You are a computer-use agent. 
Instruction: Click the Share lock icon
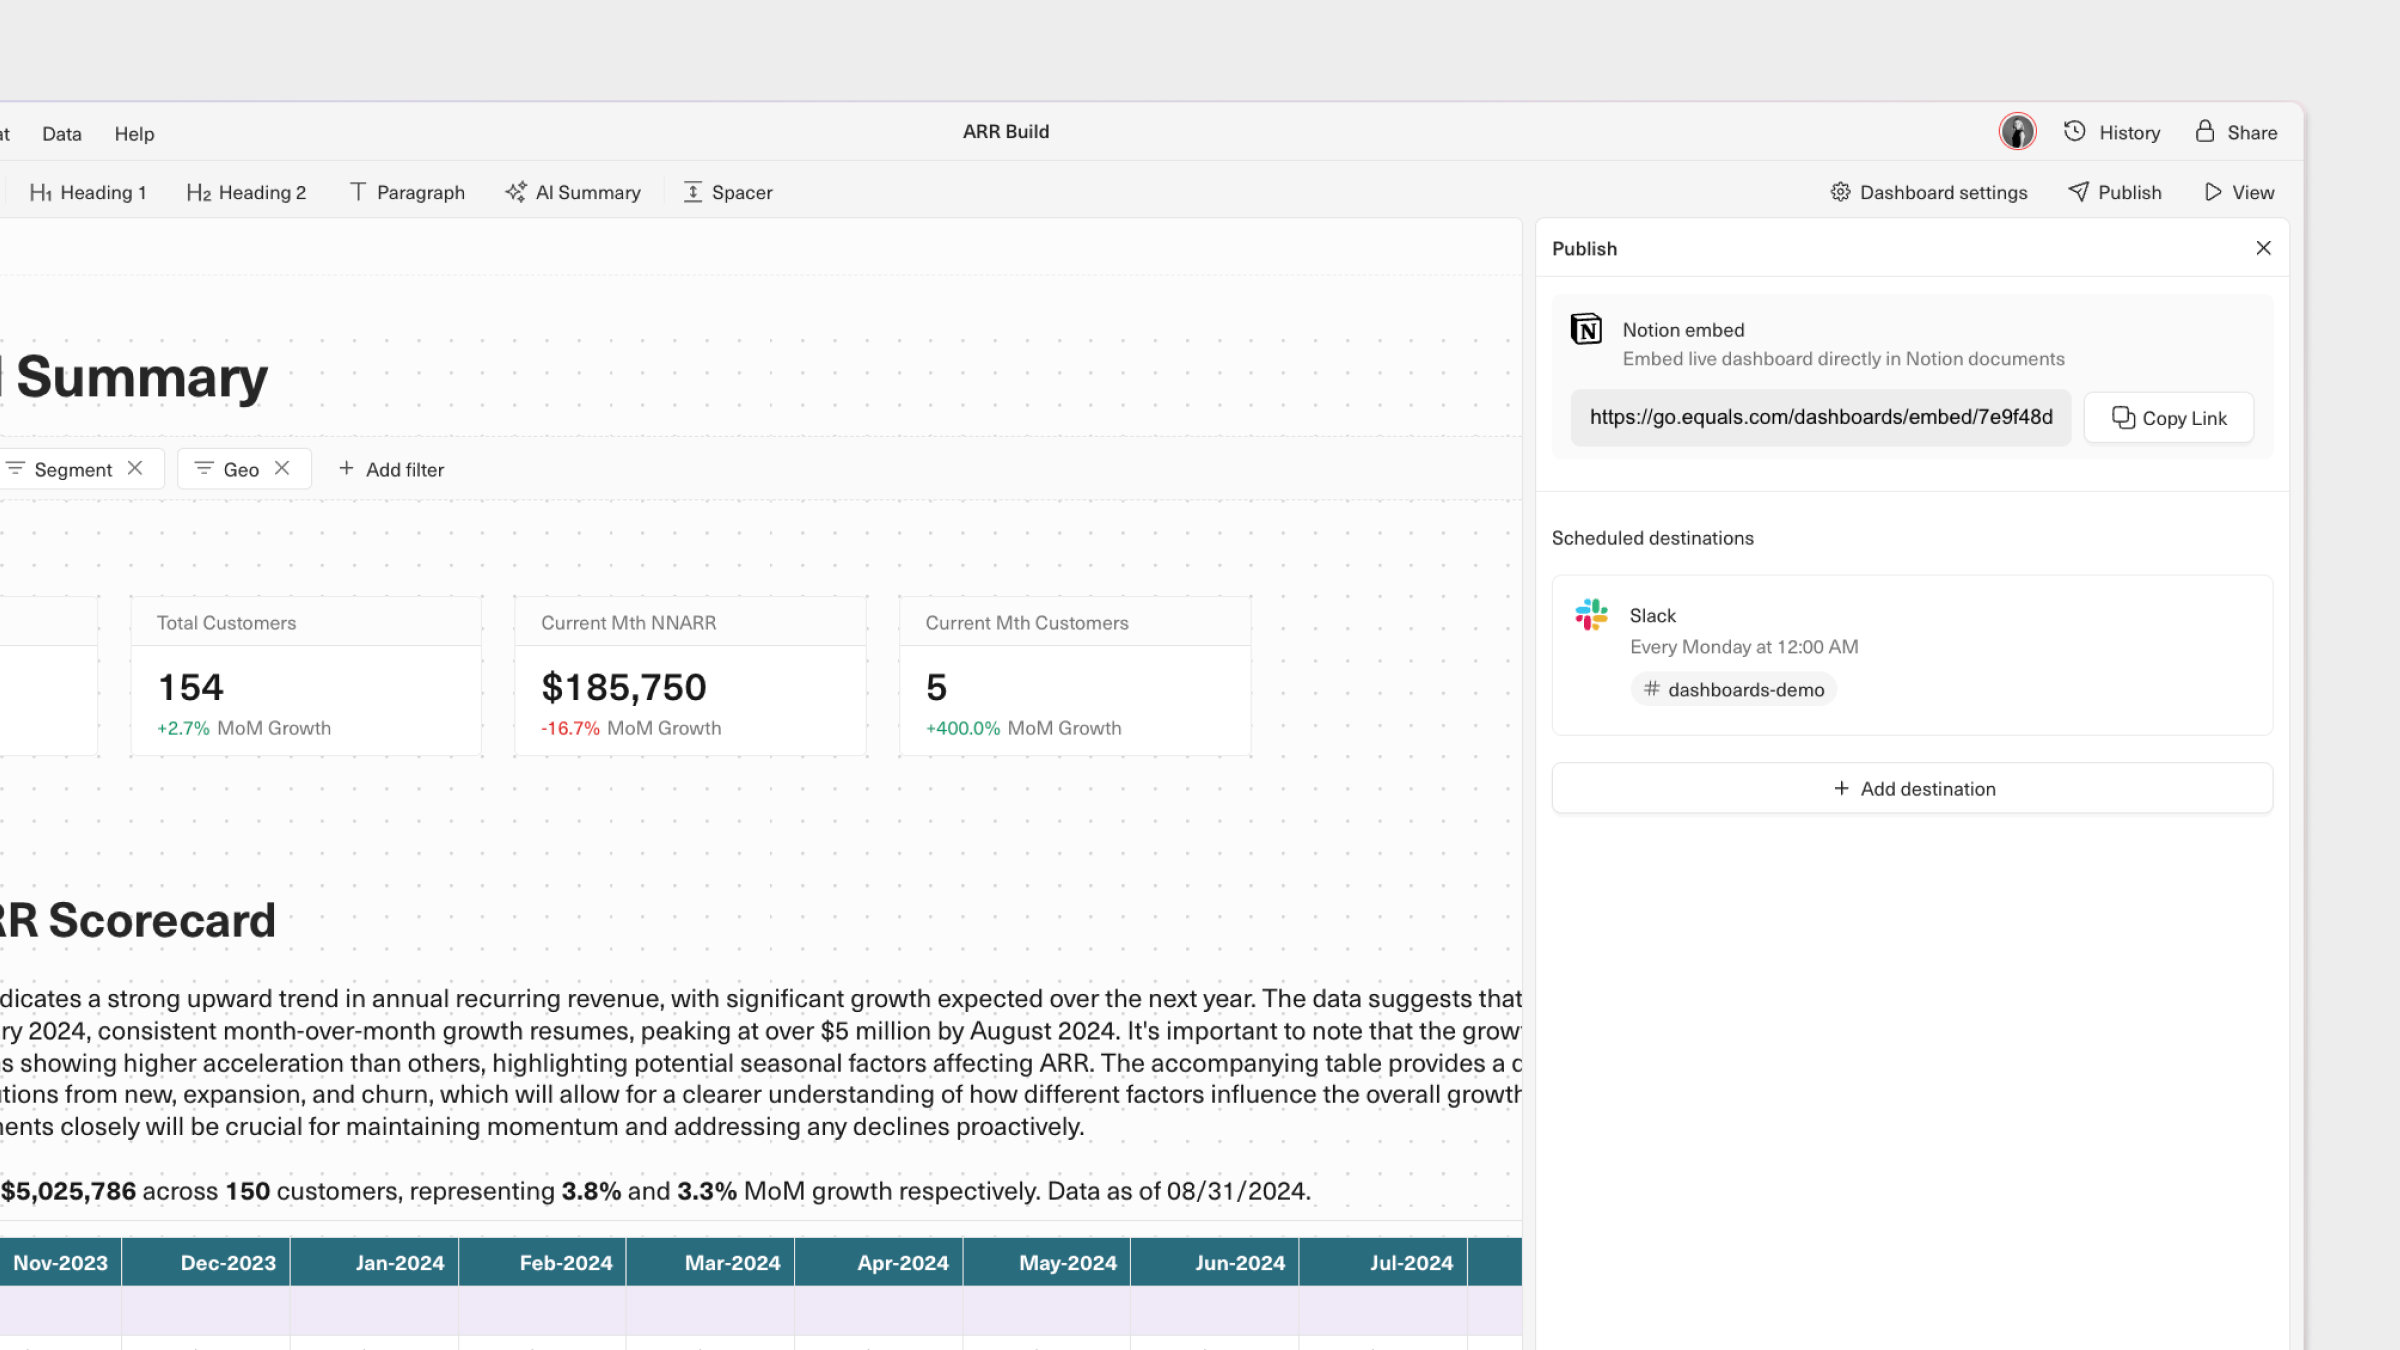2204,132
